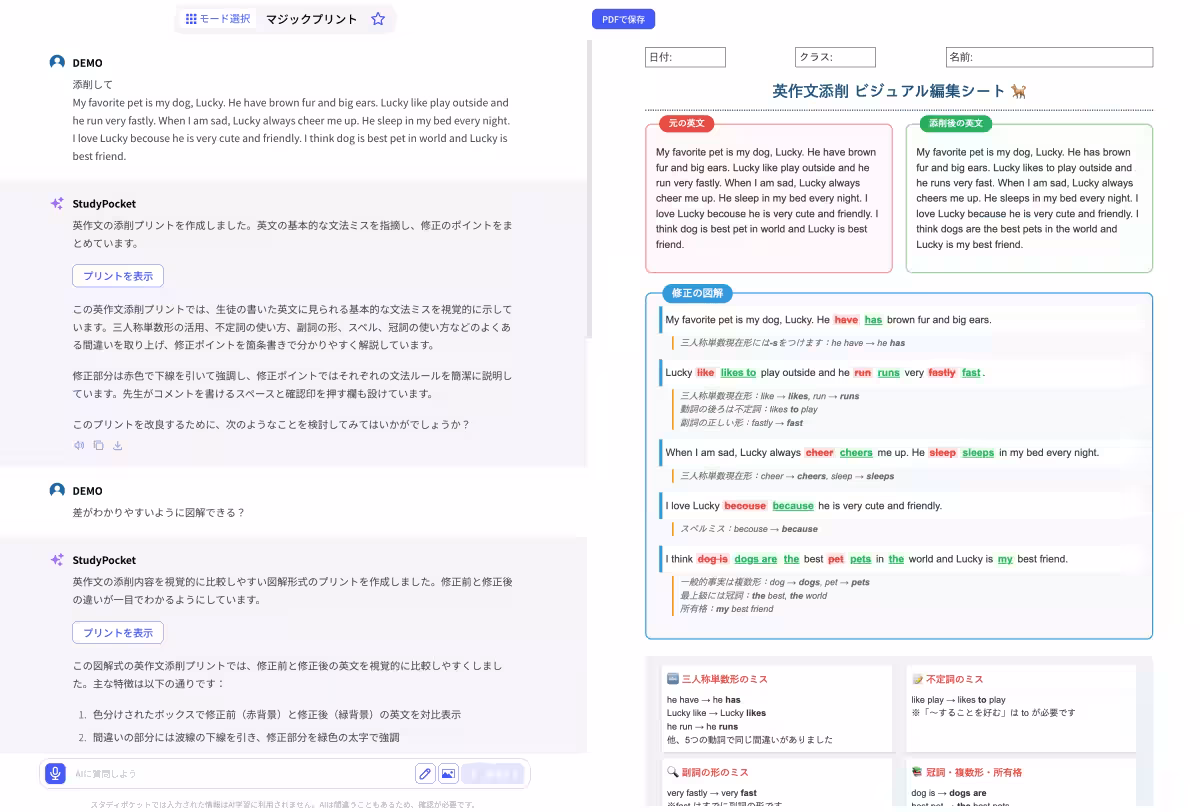Toggle the star favorite next to マジックプリント
This screenshot has height=812, width=1200.
pyautogui.click(x=377, y=18)
